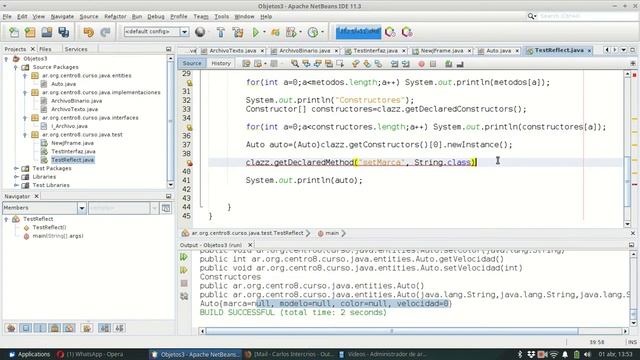Click the Build Project hammer icon
Image resolution: width=640 pixels, height=360 pixels.
tap(220, 32)
